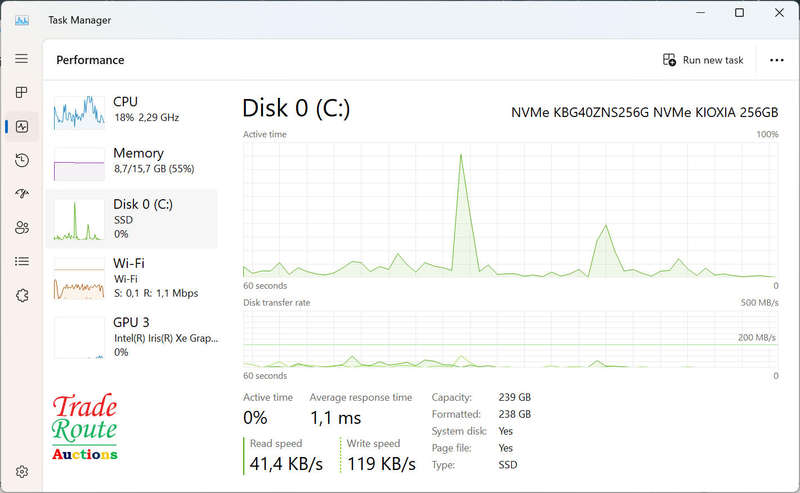Select the Wi-Fi performance item
Screen dimensions: 800x493
tap(131, 277)
